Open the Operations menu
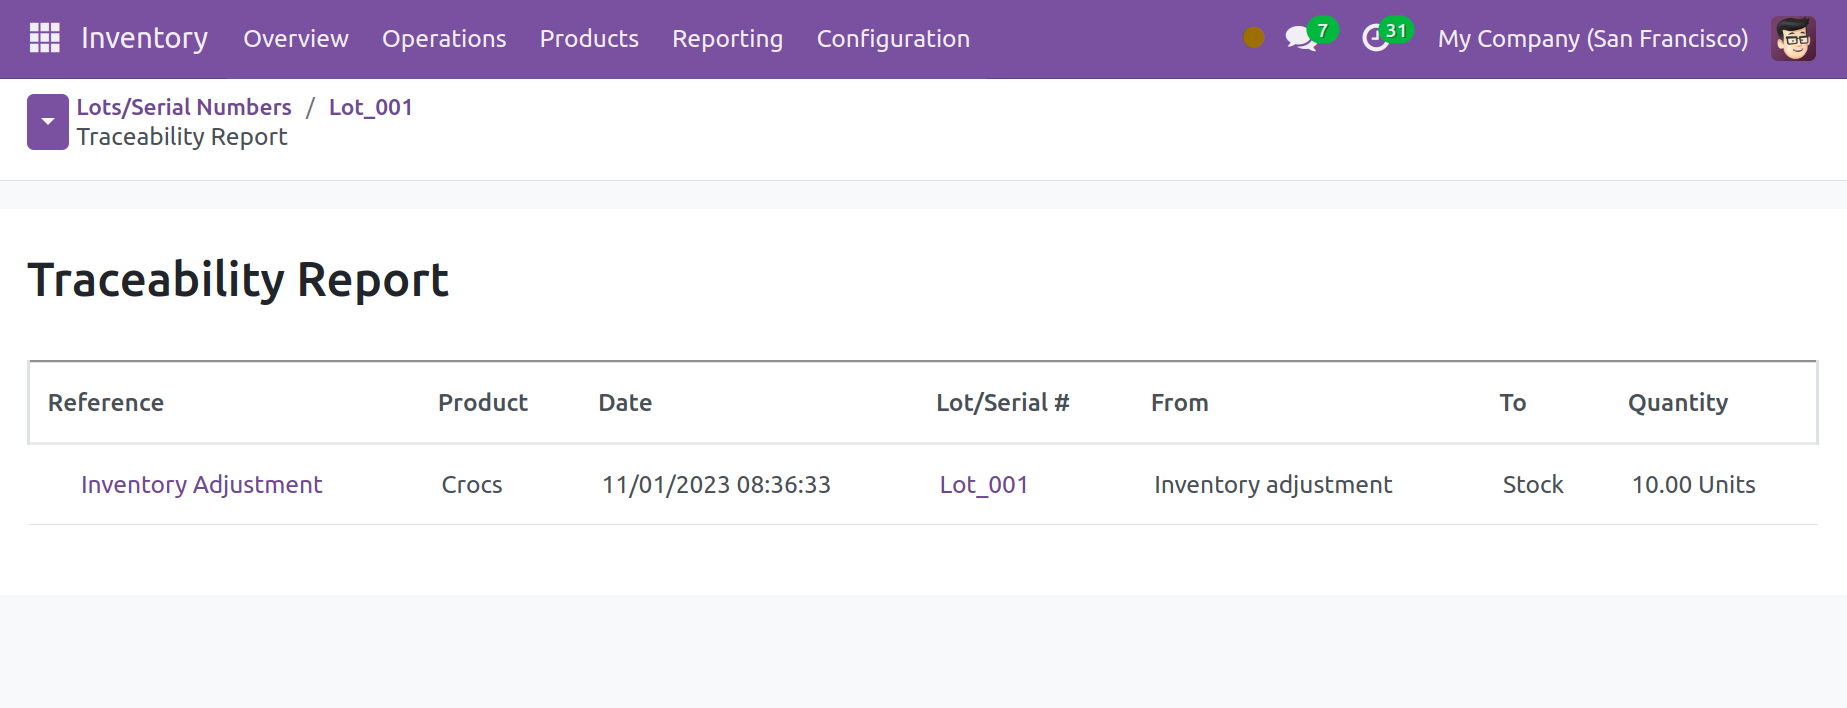 click(x=444, y=39)
